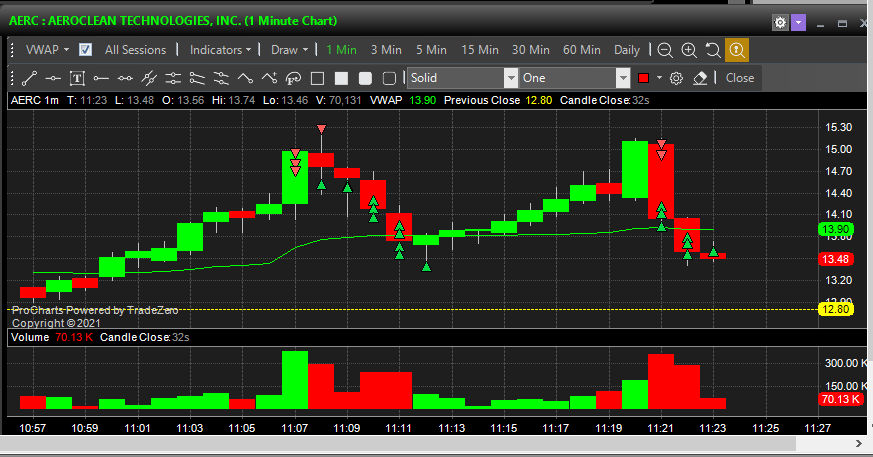This screenshot has height=457, width=873.
Task: Switch to 30 Min timeframe
Action: 531,50
